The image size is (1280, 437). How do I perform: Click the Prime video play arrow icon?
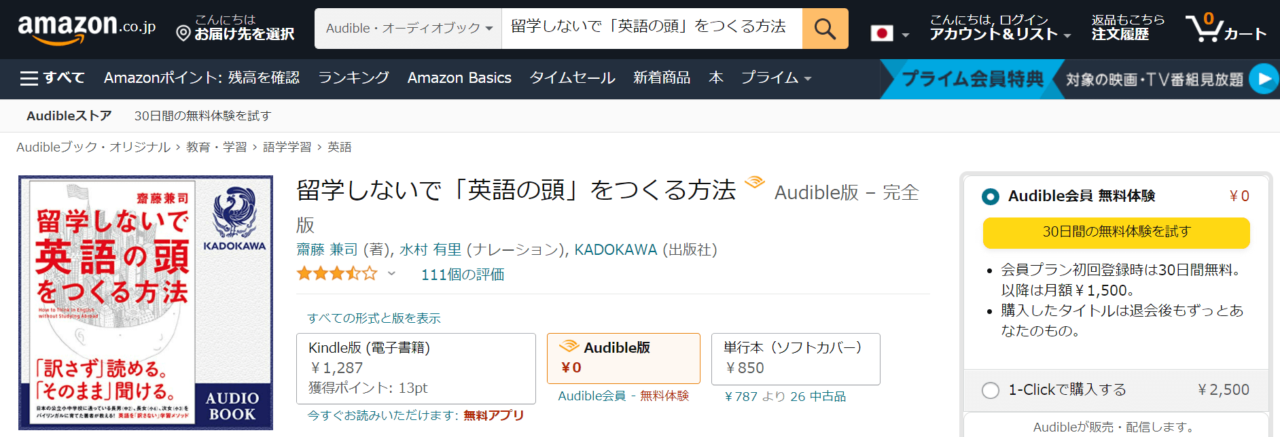pos(1264,78)
